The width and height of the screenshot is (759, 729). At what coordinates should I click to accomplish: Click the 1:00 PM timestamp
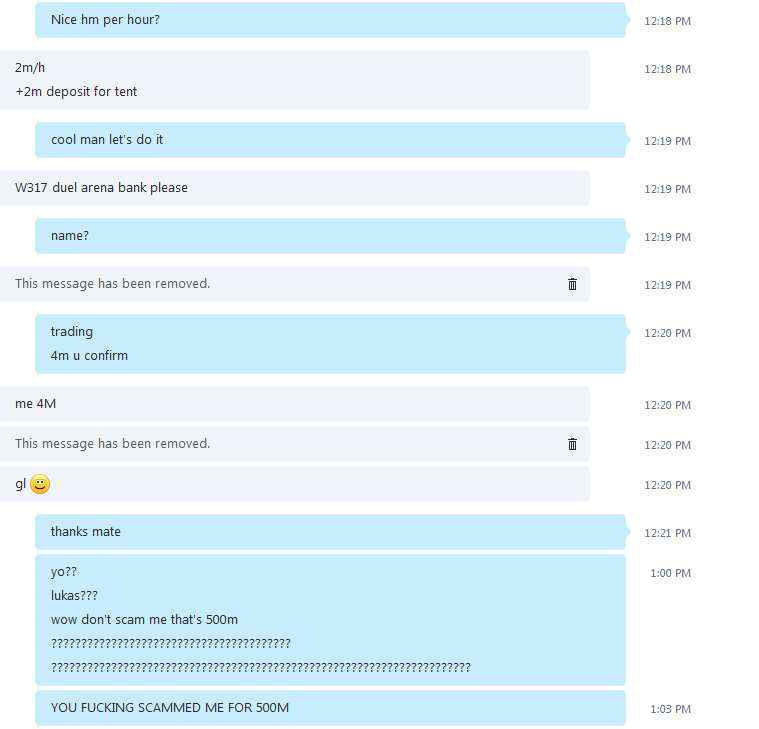coord(670,573)
